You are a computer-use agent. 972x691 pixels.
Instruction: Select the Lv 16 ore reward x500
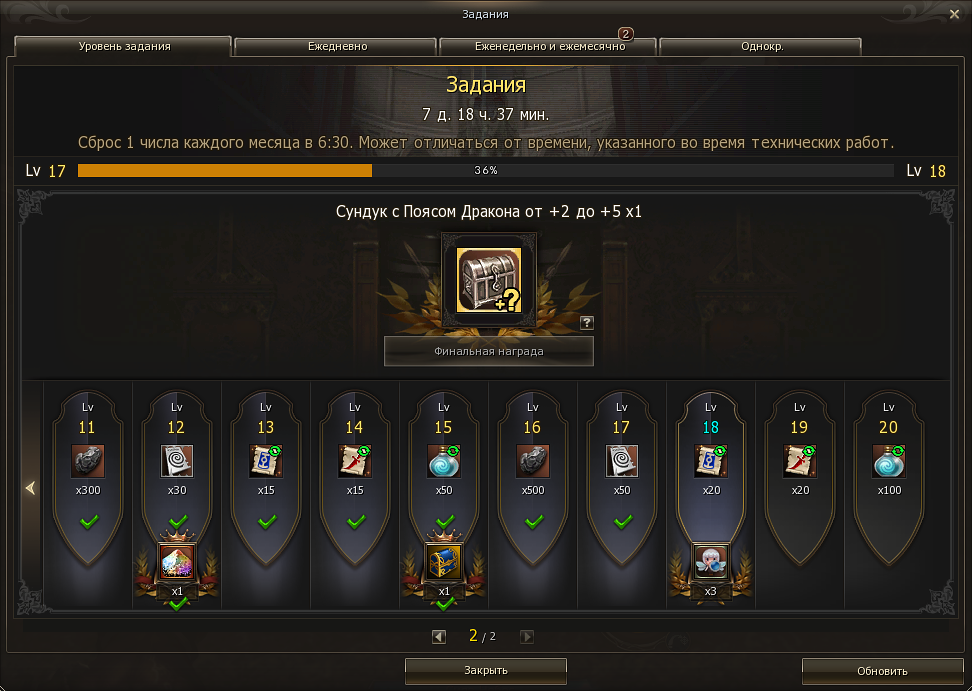click(x=532, y=461)
